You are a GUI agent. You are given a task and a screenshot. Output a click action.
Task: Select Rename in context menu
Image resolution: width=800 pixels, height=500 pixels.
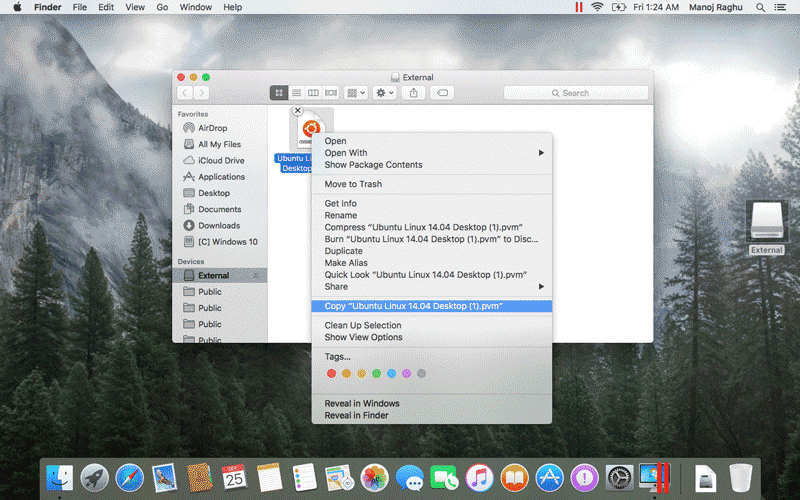coord(432,215)
